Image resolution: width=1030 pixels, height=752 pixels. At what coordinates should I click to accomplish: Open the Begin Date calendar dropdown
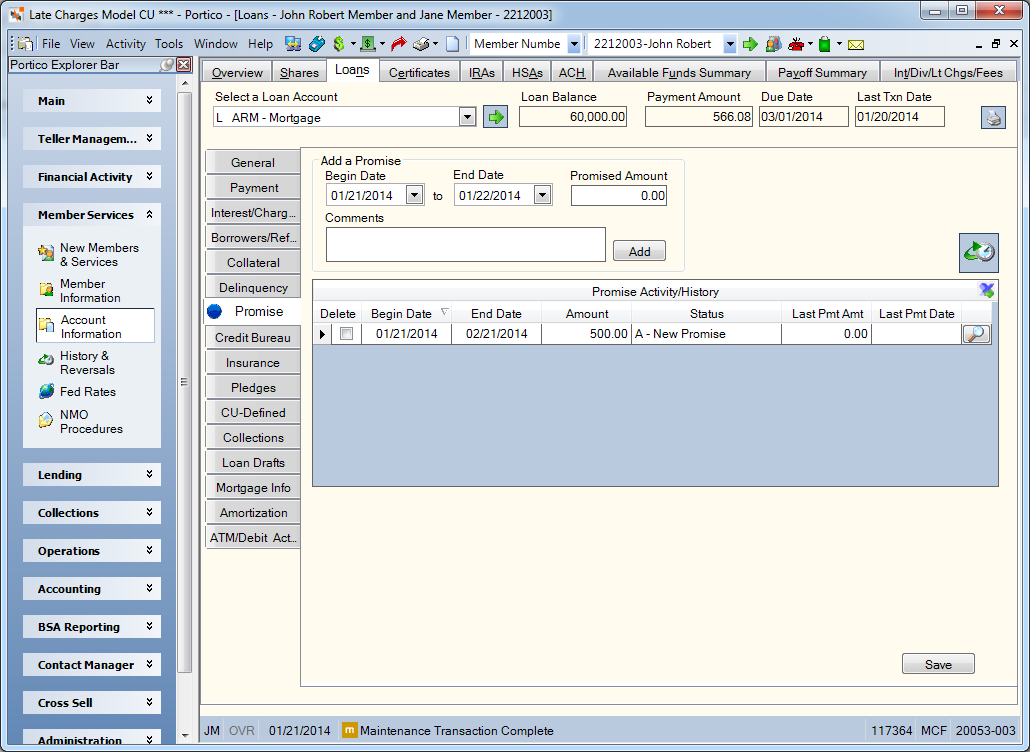pyautogui.click(x=414, y=195)
